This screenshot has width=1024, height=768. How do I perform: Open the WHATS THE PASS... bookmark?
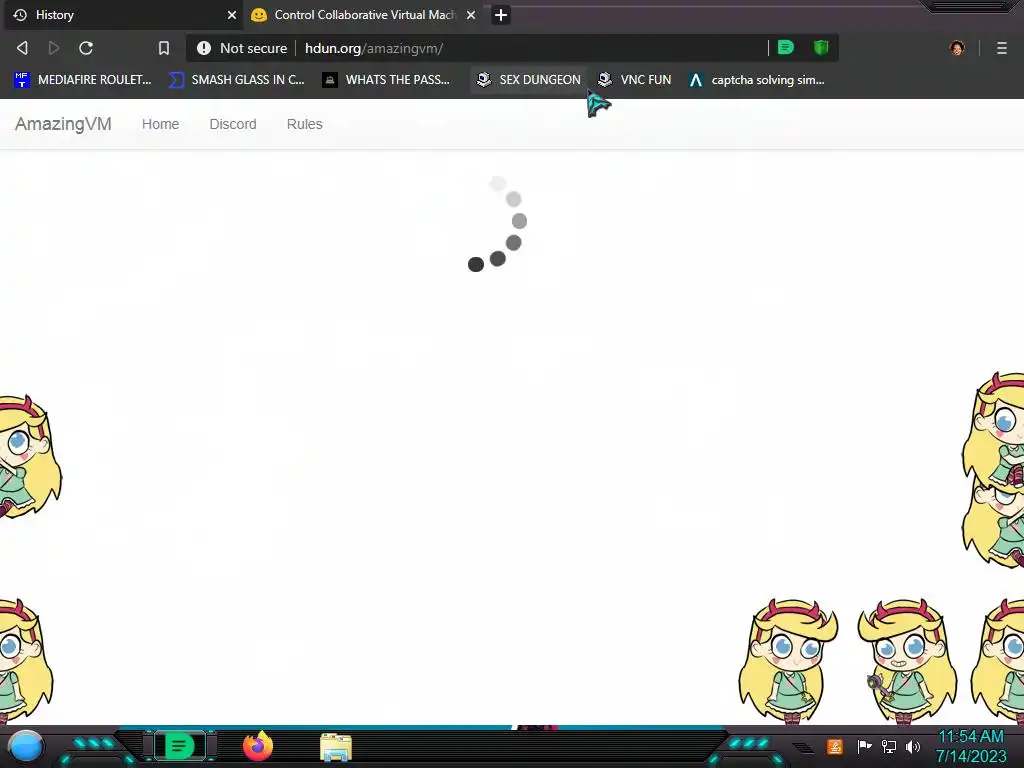click(386, 80)
